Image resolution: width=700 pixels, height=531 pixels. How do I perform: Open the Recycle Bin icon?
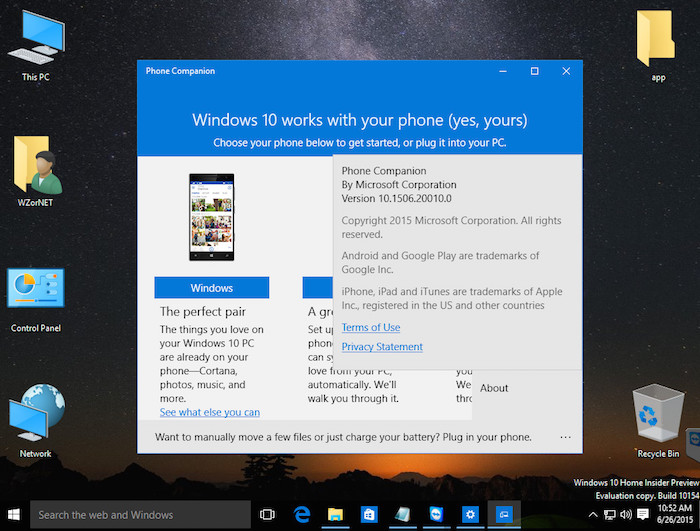[x=658, y=421]
